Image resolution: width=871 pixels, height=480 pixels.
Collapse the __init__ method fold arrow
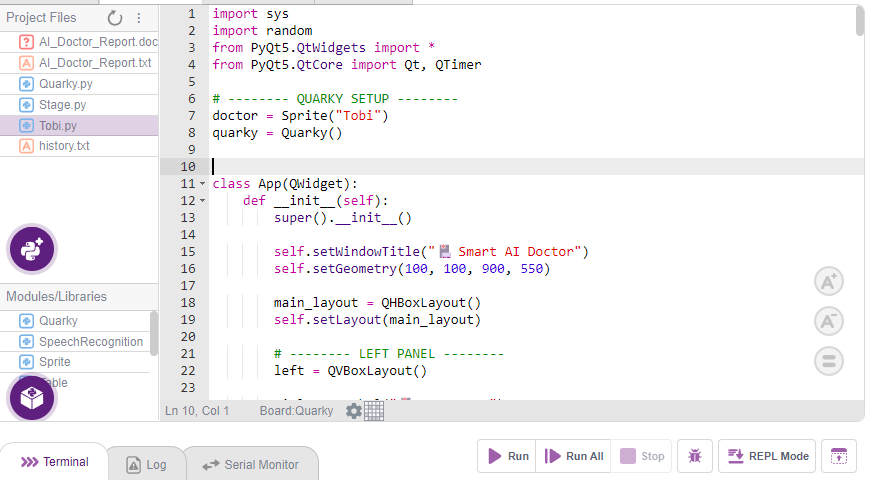[x=202, y=201]
